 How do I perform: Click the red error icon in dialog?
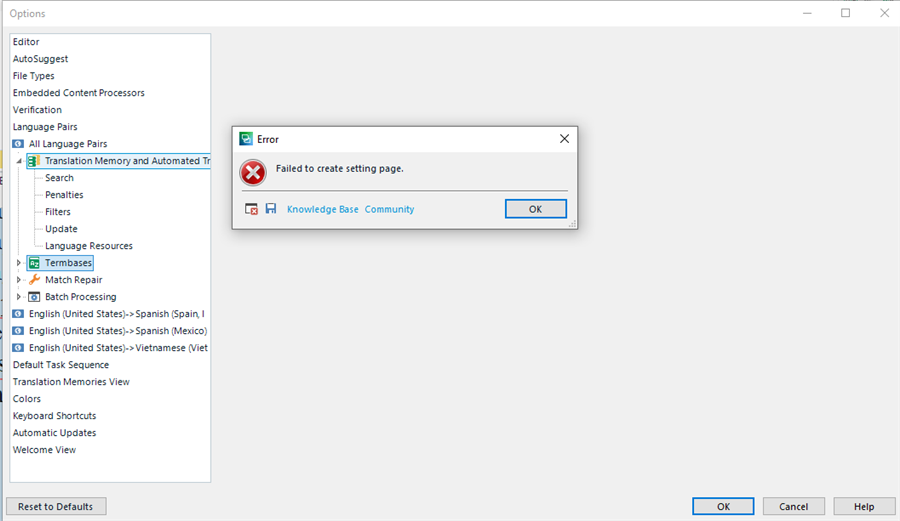click(x=253, y=172)
